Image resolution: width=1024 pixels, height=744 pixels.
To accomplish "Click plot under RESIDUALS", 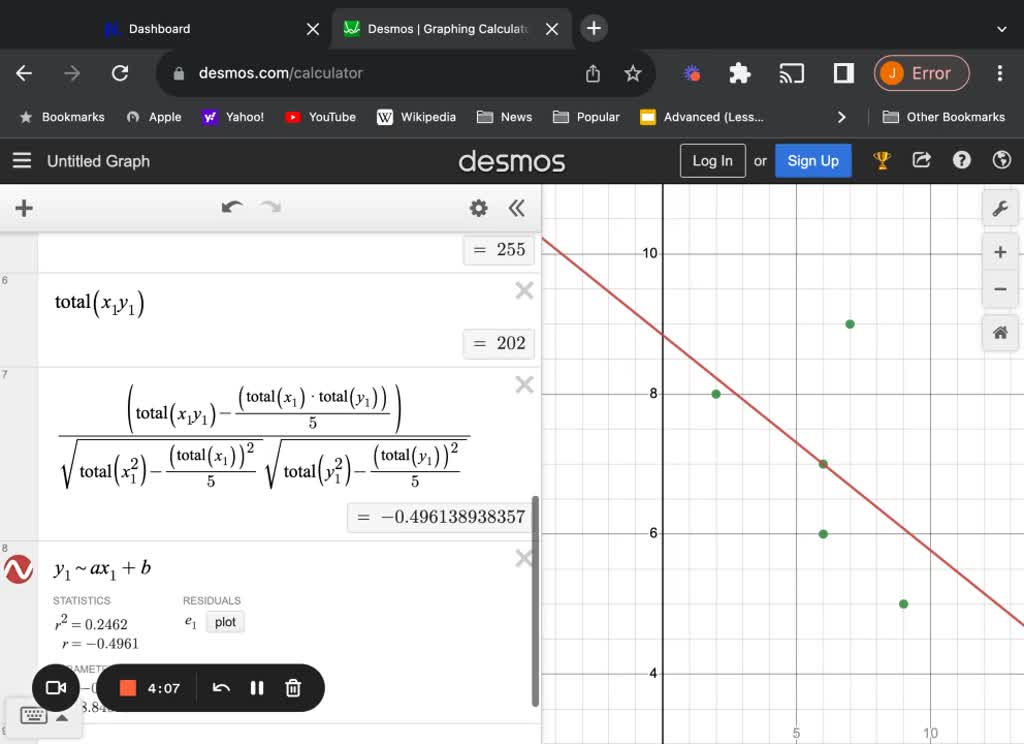I will [x=225, y=622].
